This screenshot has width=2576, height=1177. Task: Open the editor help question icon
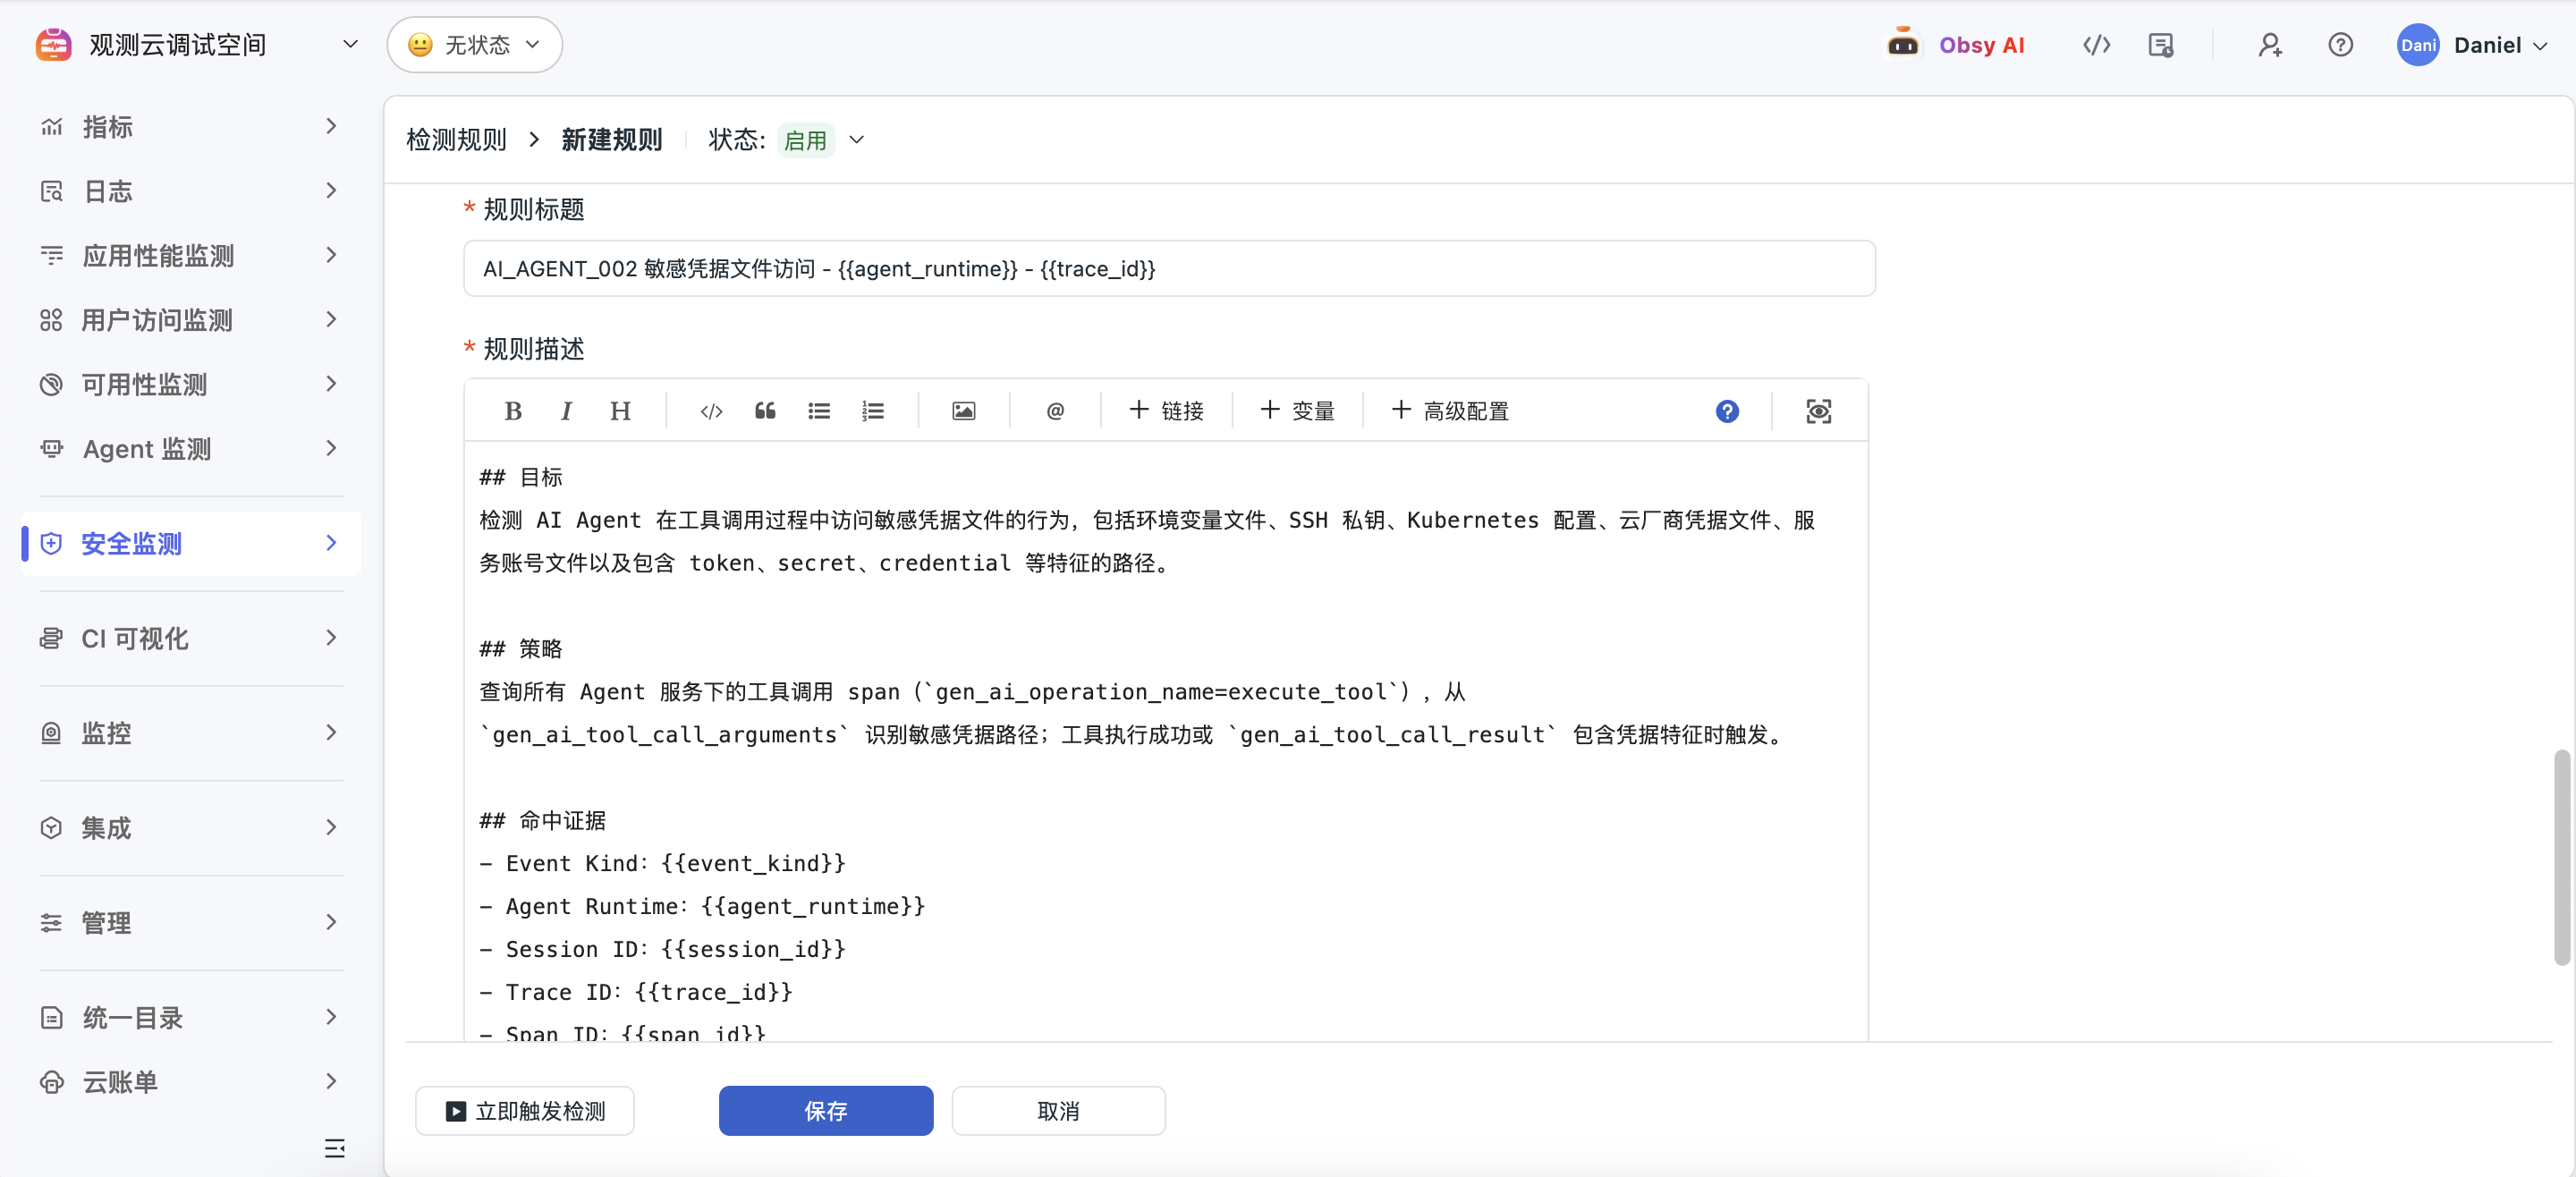point(1727,411)
